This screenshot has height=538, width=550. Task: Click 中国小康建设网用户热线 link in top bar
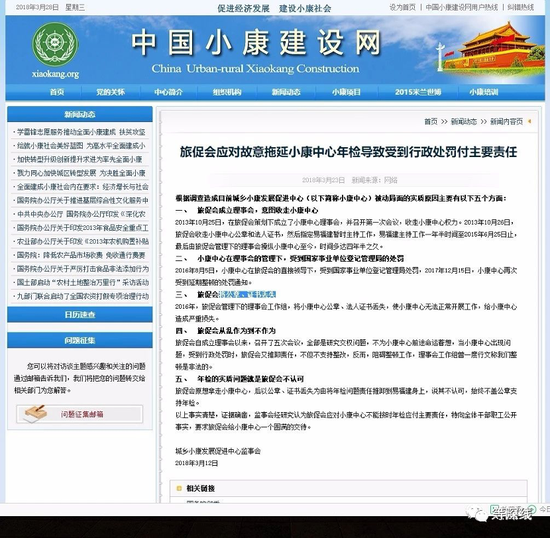point(462,7)
